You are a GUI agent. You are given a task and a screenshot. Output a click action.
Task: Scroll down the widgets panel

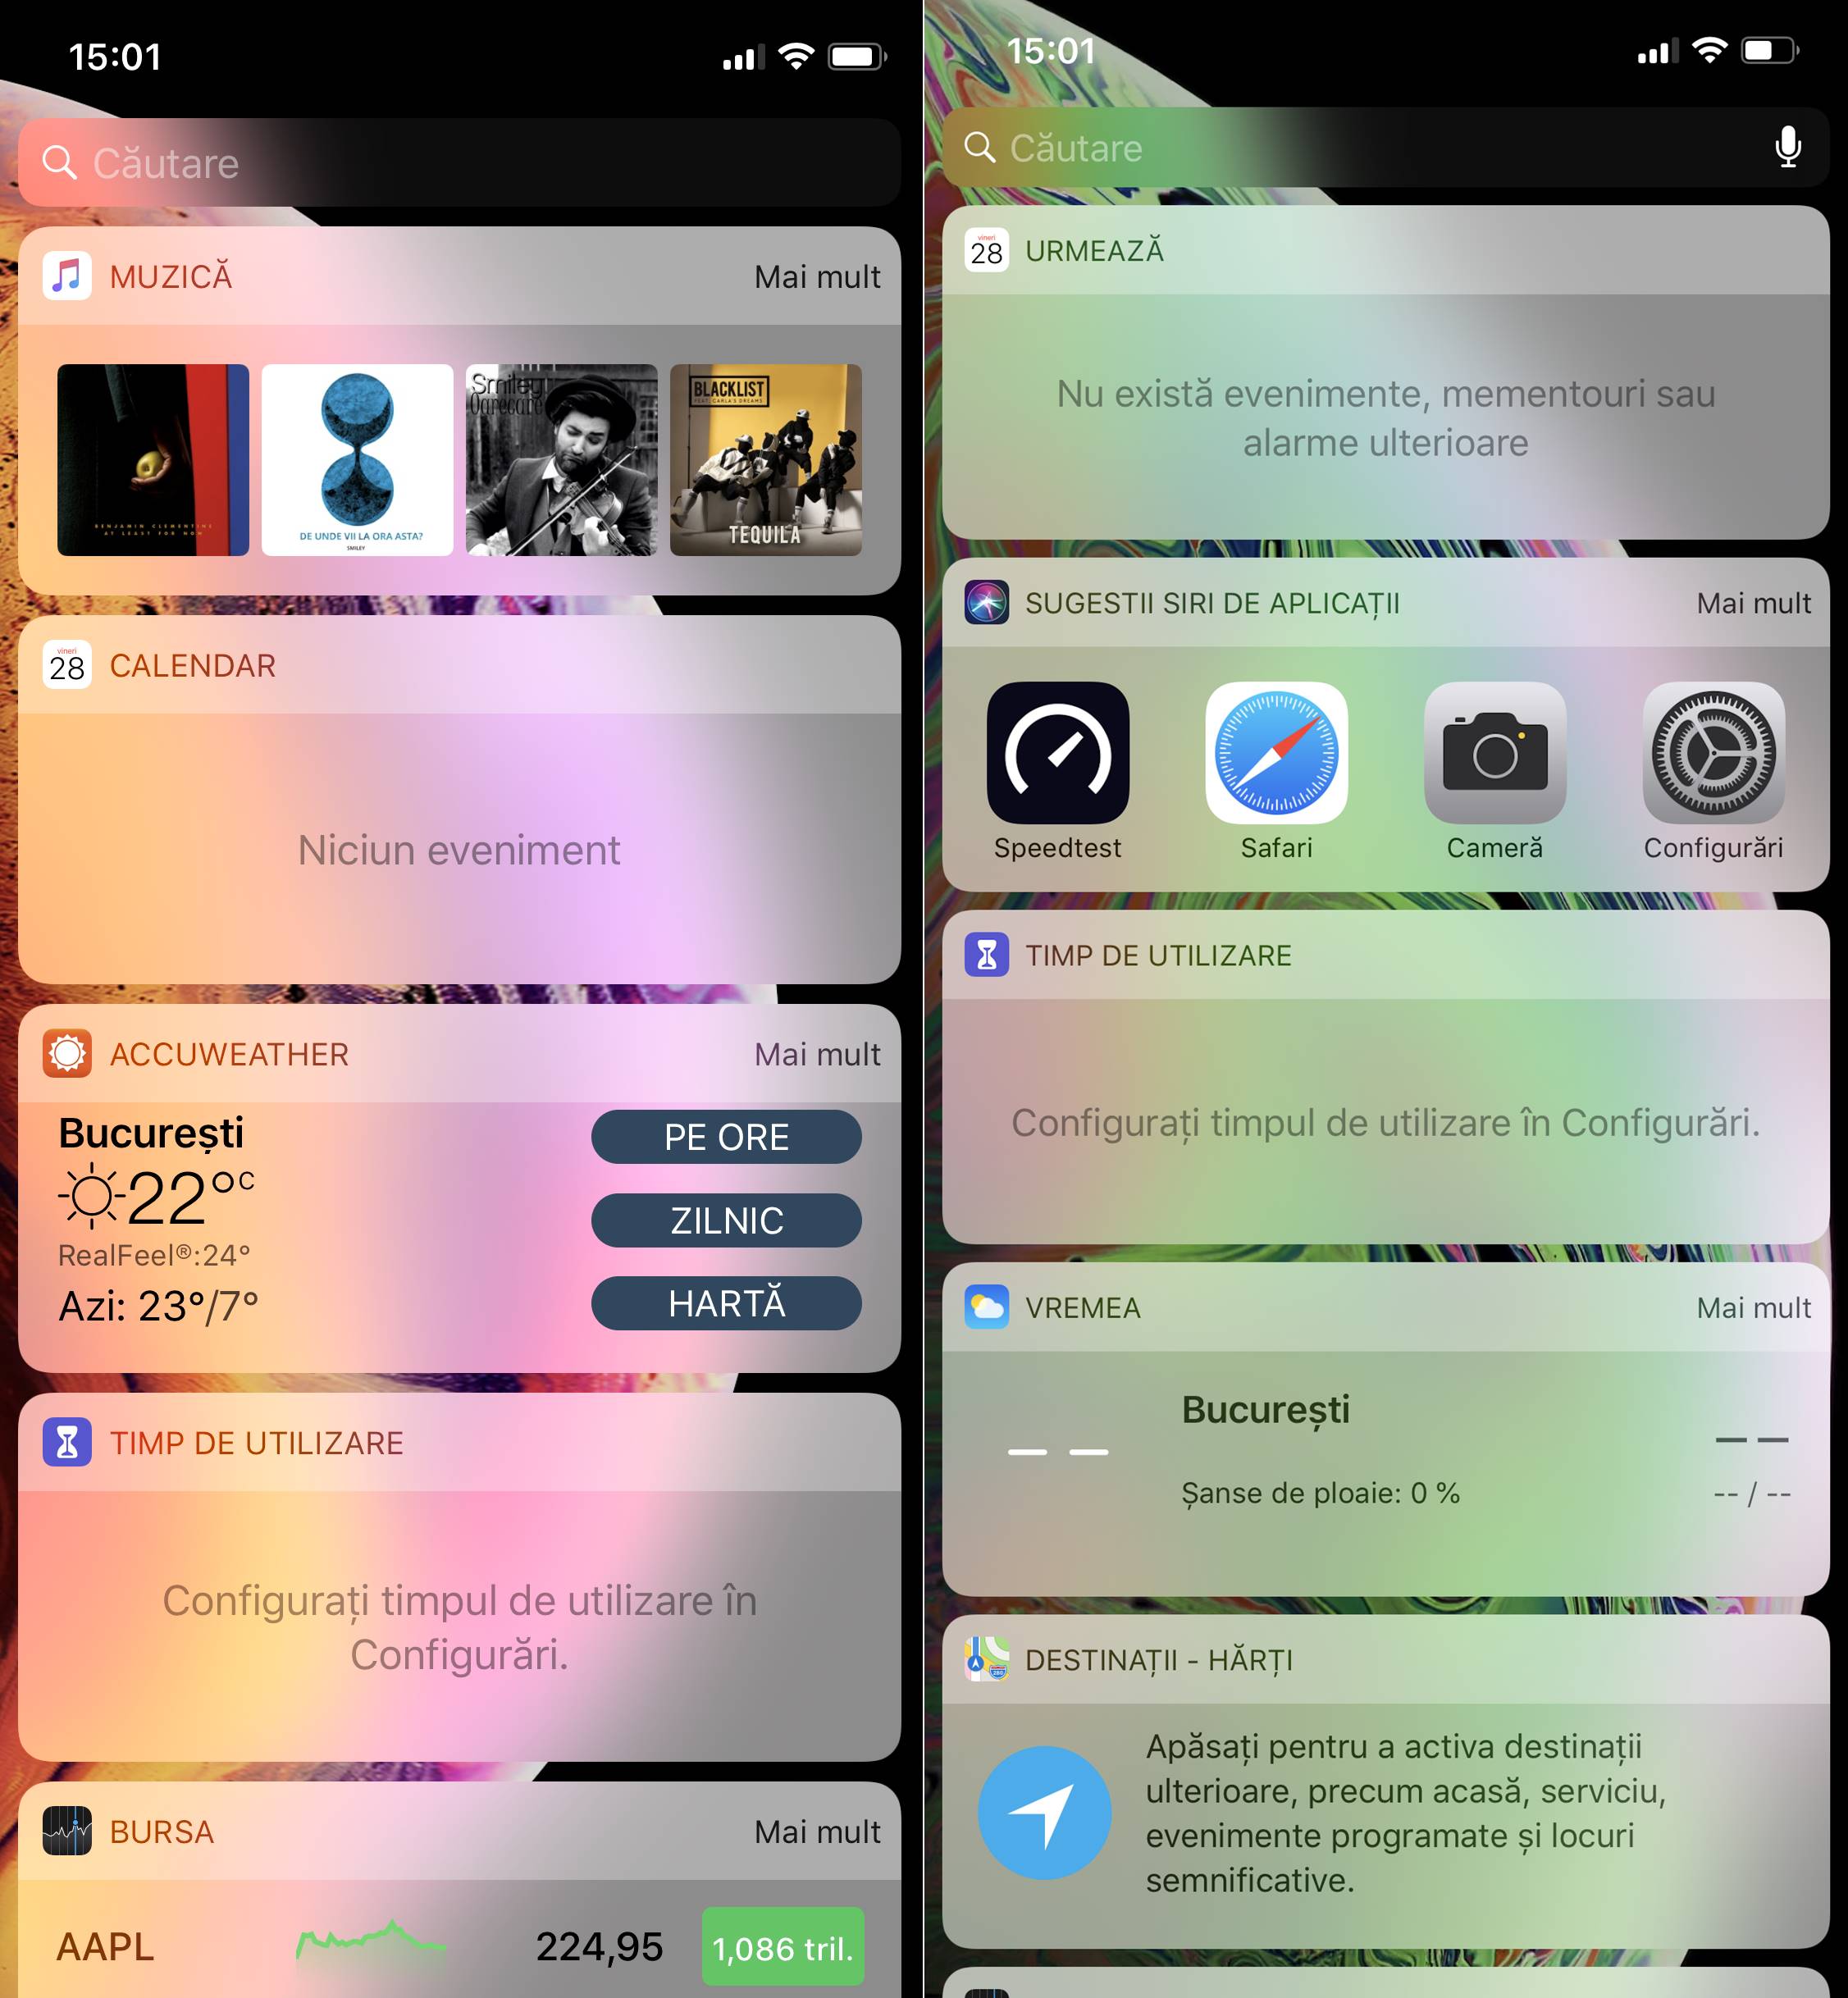click(459, 1218)
